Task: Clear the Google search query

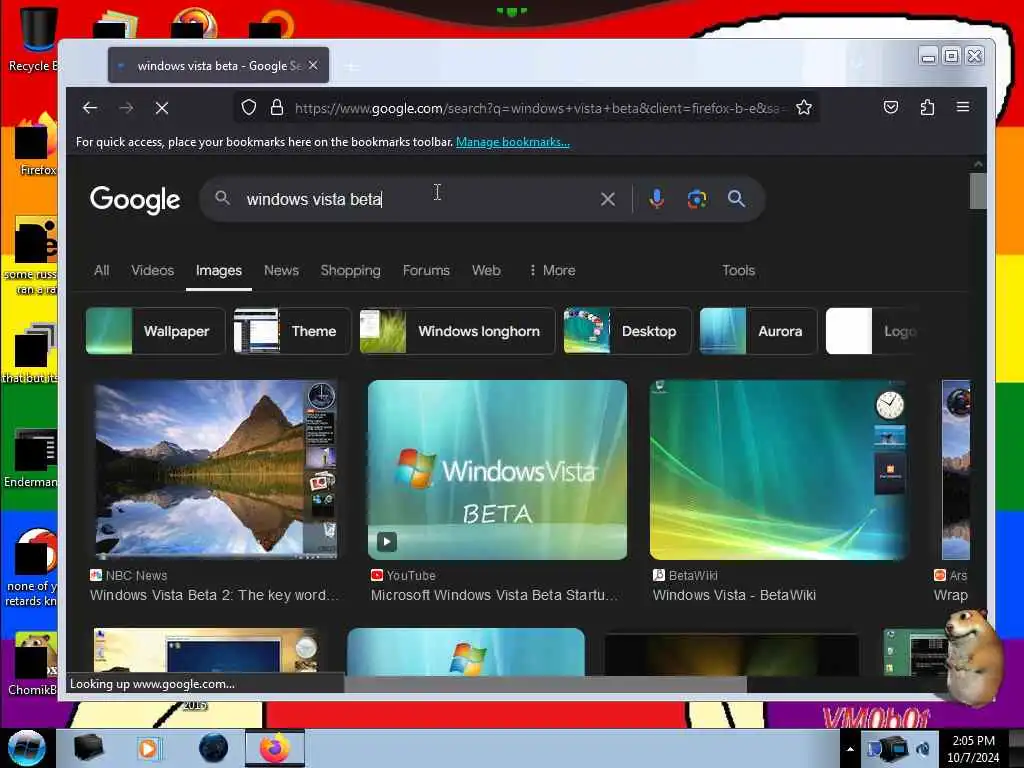Action: pos(607,199)
